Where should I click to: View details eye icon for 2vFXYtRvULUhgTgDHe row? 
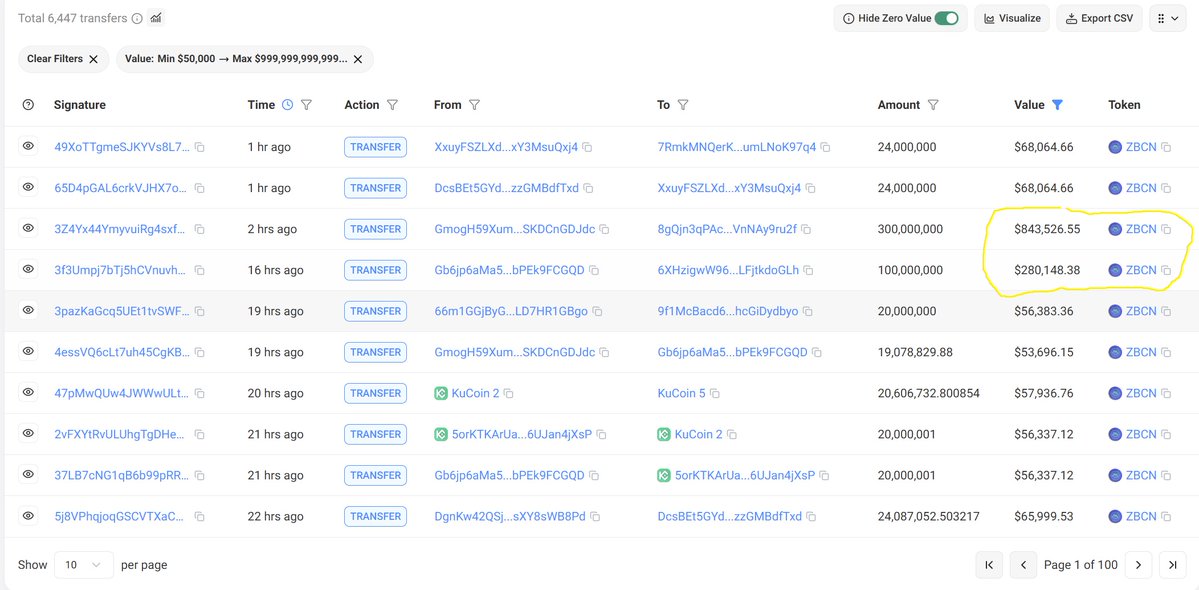point(28,433)
